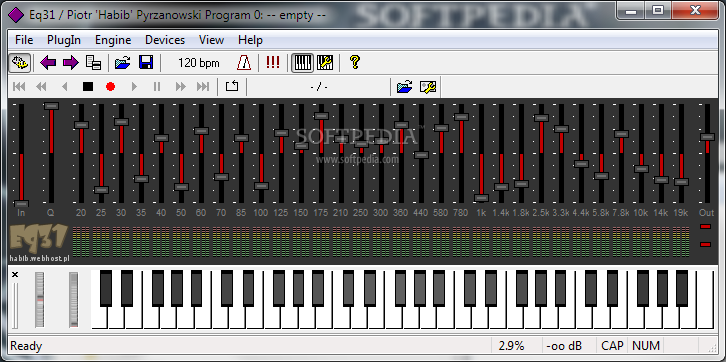Open MIDI file with transport-bar folder icon
The image size is (726, 362).
(404, 87)
